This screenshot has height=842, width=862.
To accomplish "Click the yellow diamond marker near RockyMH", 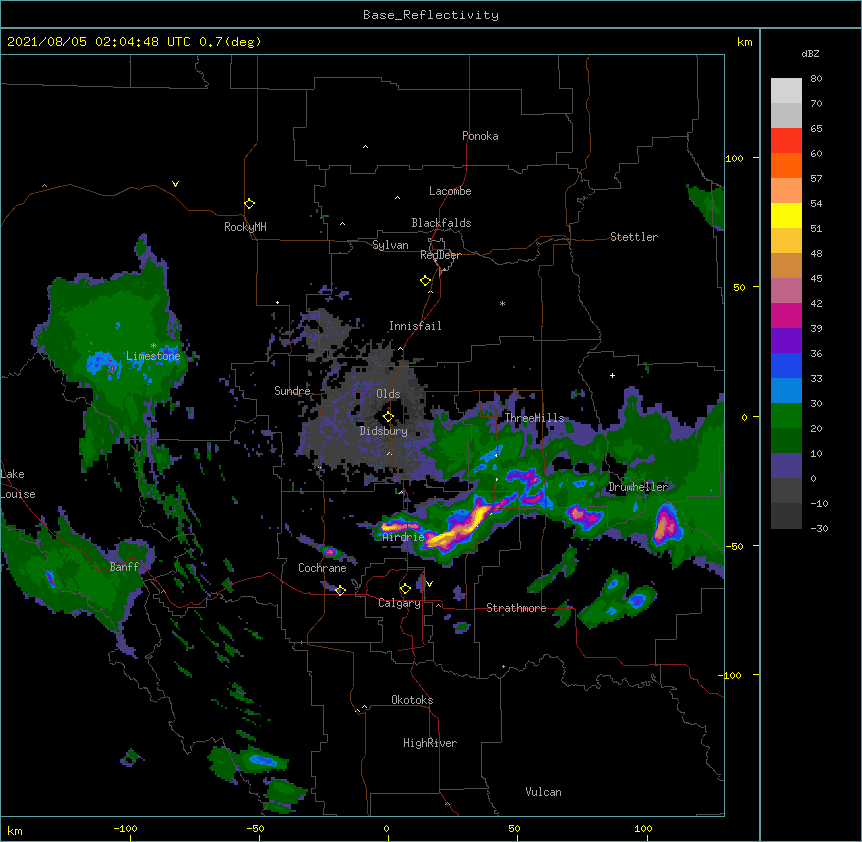I will coord(250,204).
